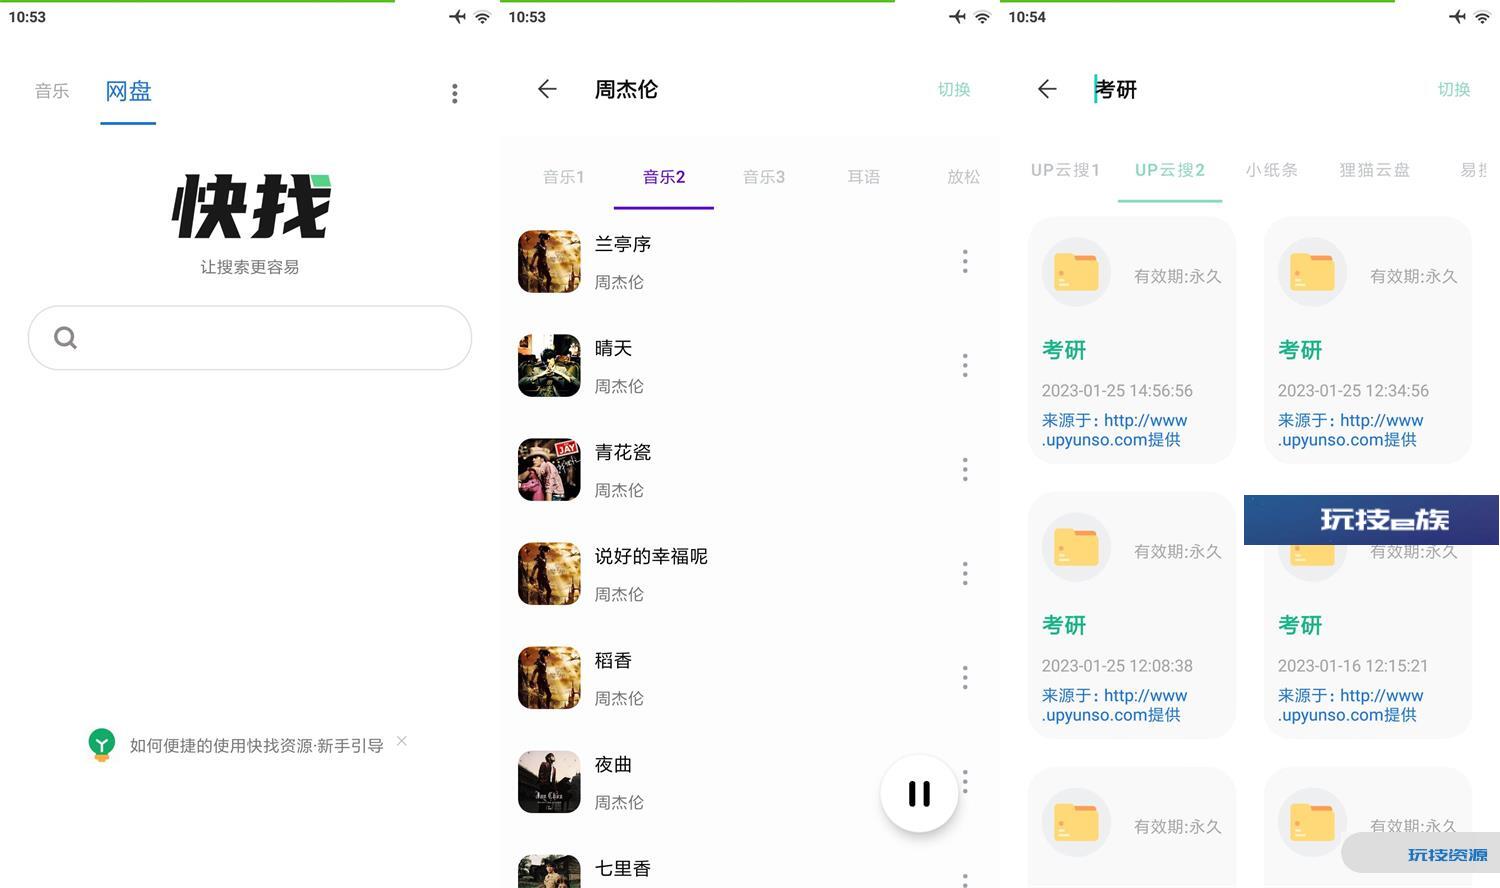Open folder icon of 12:08:38 考研 card

1076,547
